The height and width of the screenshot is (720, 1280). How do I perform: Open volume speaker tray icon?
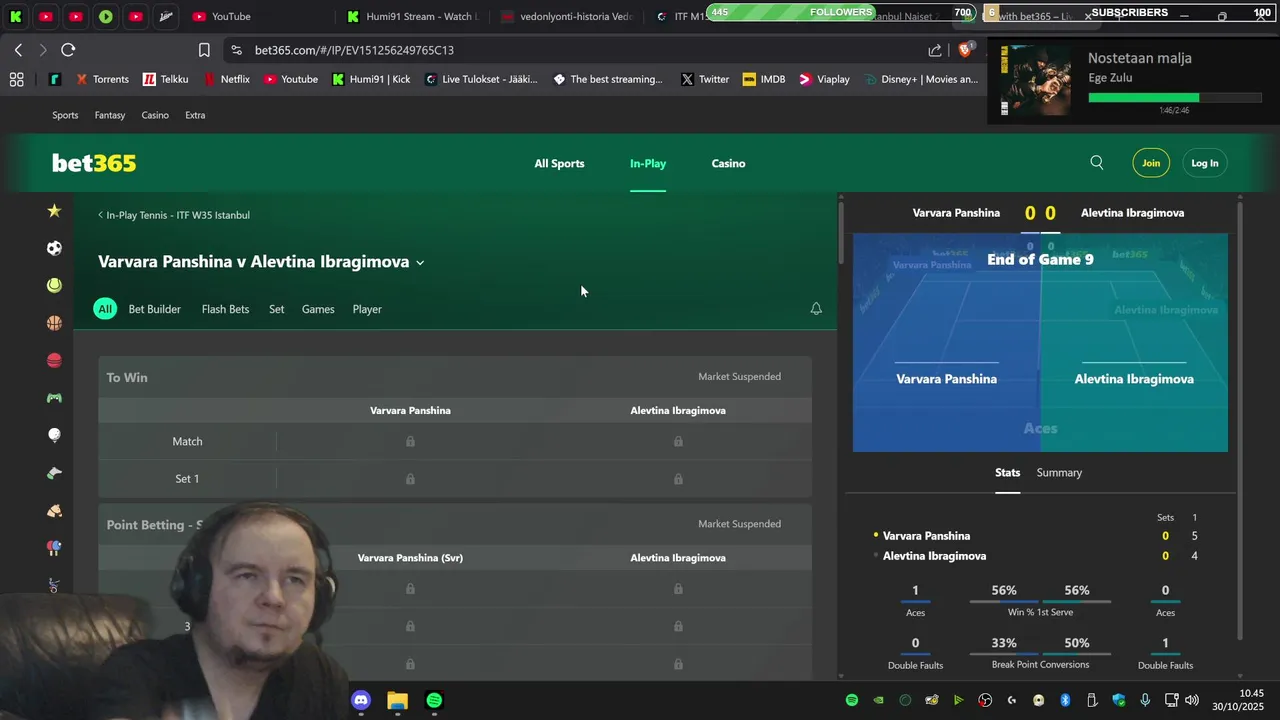(x=1191, y=701)
